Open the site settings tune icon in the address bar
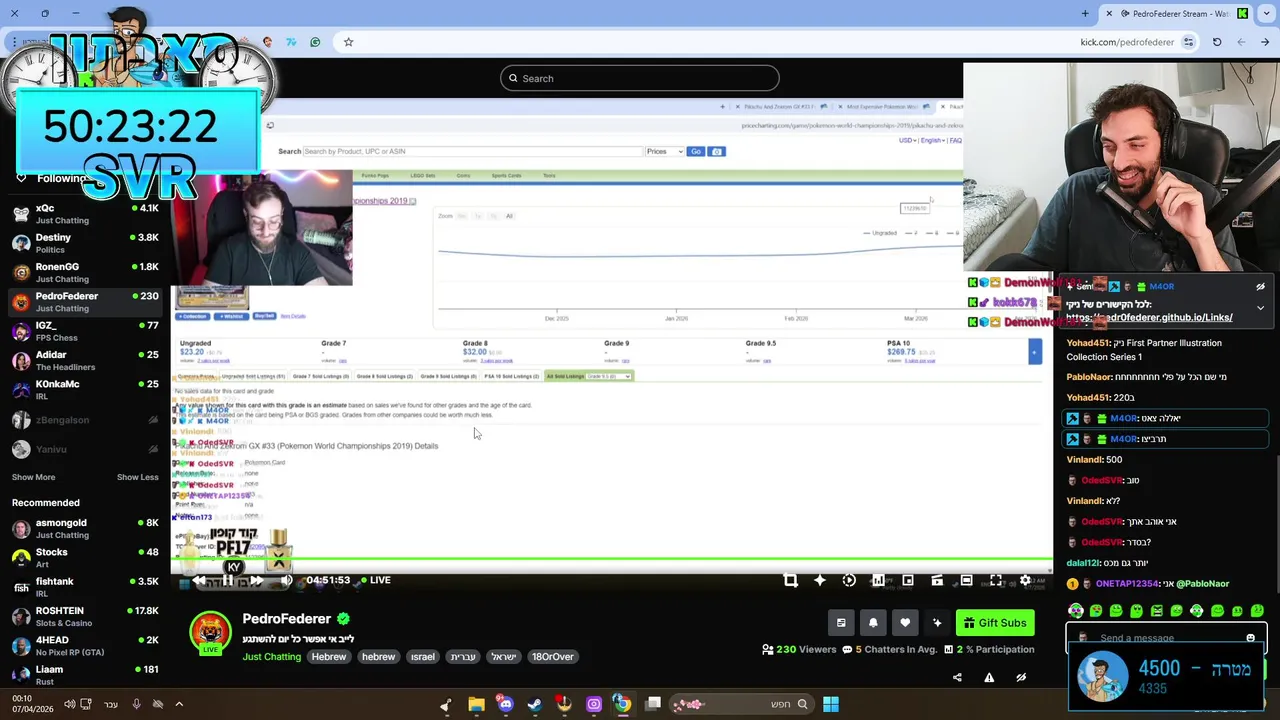 tap(1188, 42)
